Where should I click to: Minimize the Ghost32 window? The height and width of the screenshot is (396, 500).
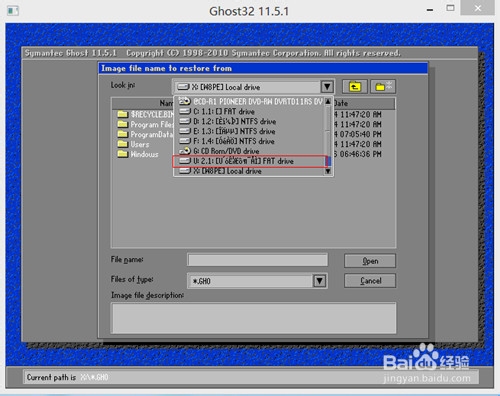(430, 10)
